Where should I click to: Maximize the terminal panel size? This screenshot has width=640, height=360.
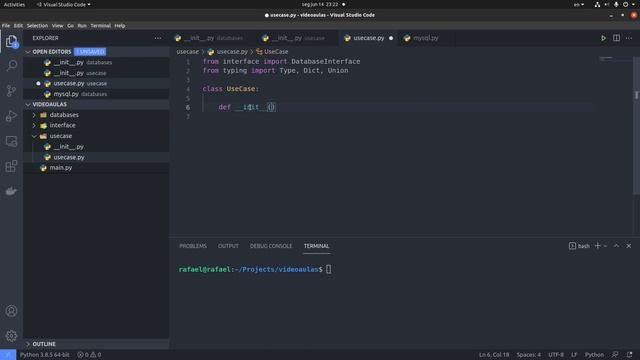(x=616, y=246)
